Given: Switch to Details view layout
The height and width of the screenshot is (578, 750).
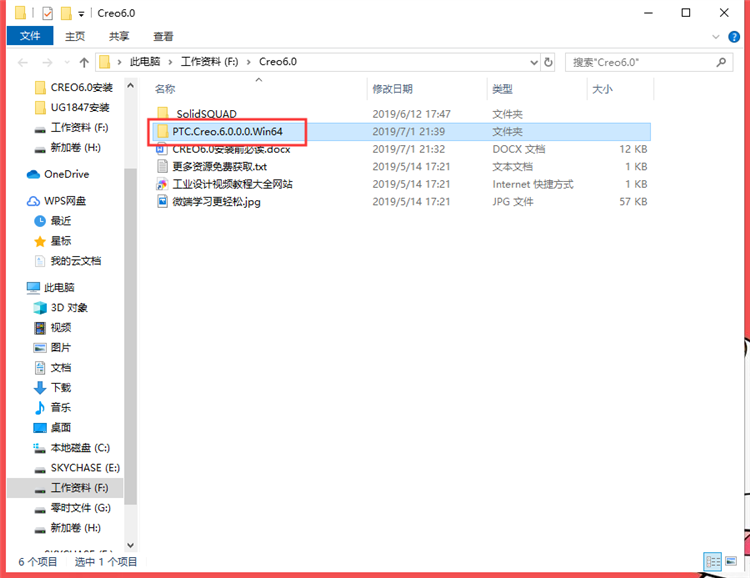Looking at the screenshot, I should pos(713,561).
